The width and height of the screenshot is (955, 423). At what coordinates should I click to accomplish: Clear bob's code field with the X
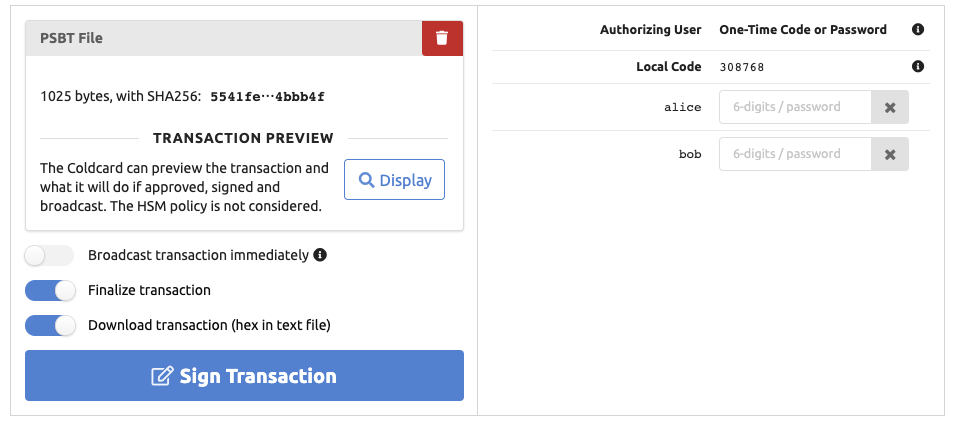[x=890, y=154]
